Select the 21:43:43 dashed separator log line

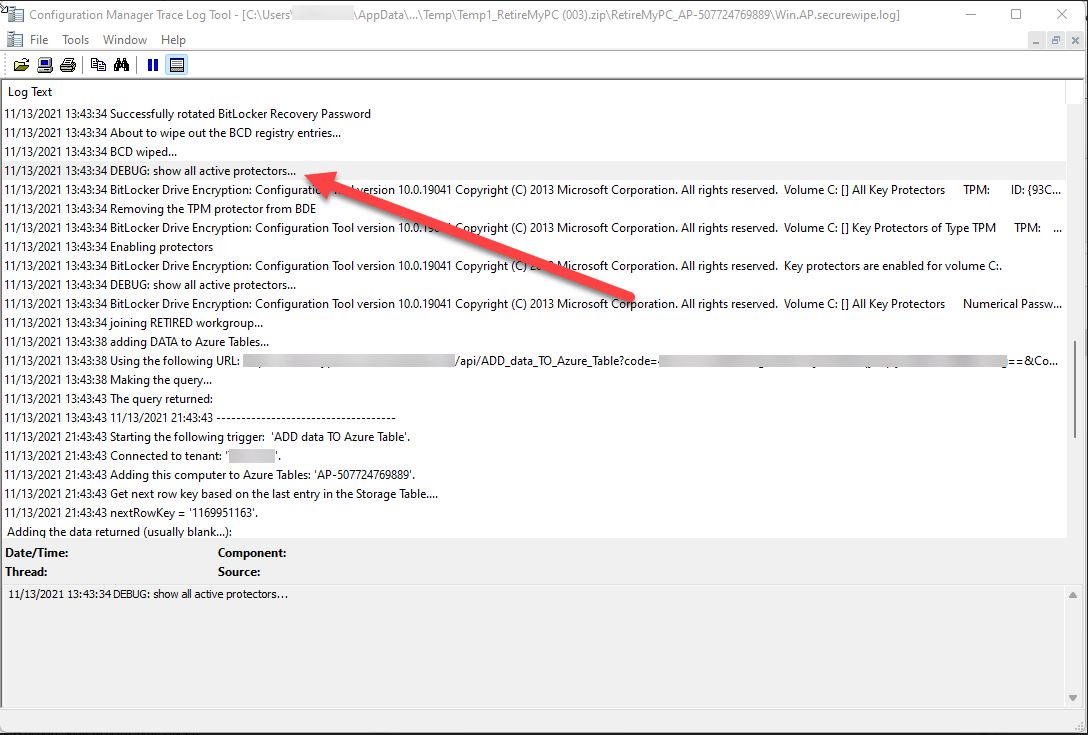pyautogui.click(x=534, y=418)
